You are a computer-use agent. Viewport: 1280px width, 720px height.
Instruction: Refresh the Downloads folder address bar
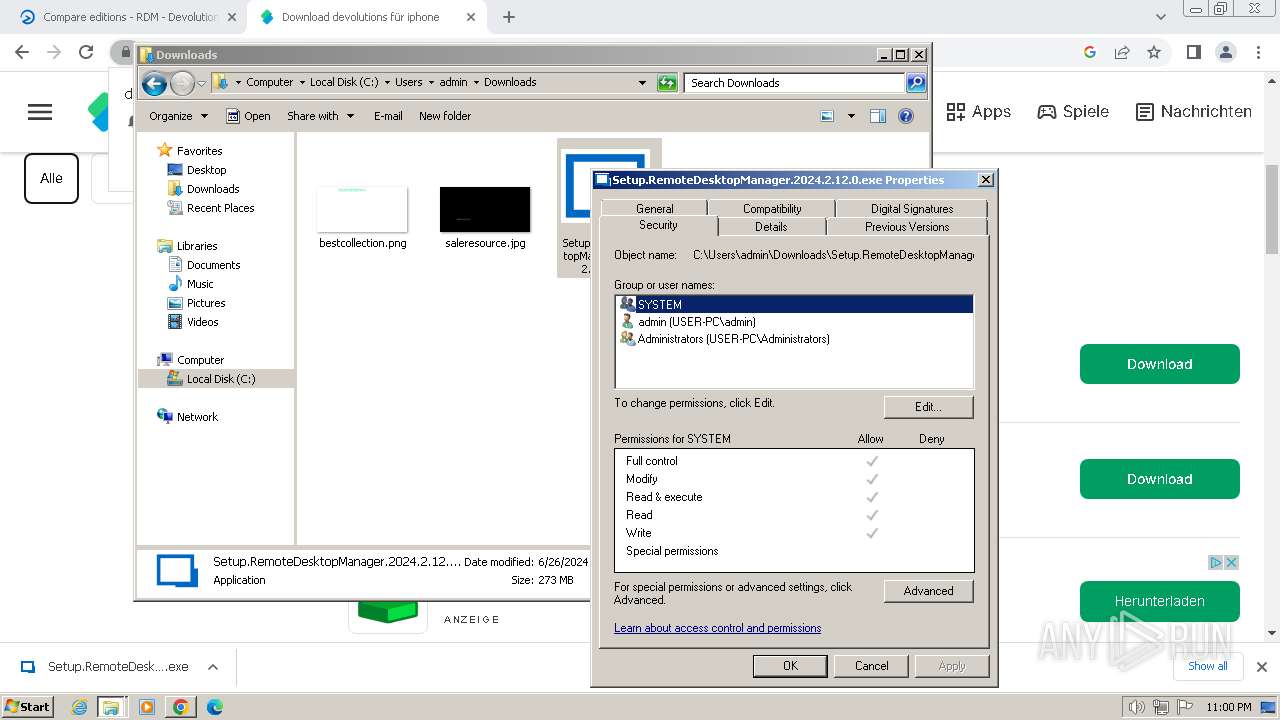pos(667,83)
